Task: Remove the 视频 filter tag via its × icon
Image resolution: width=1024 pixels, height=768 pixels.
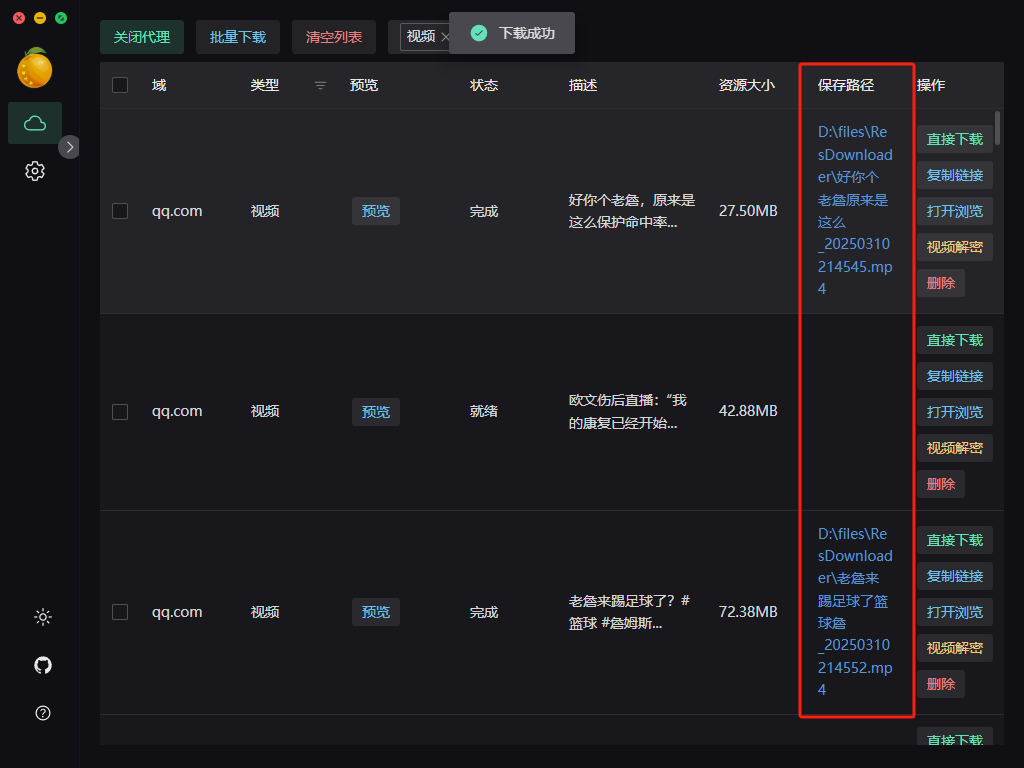Action: [445, 37]
